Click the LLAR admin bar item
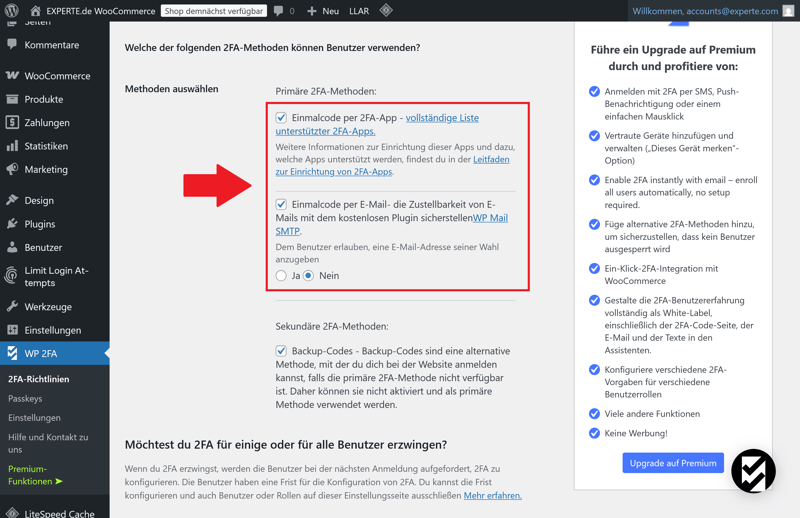 click(x=359, y=11)
